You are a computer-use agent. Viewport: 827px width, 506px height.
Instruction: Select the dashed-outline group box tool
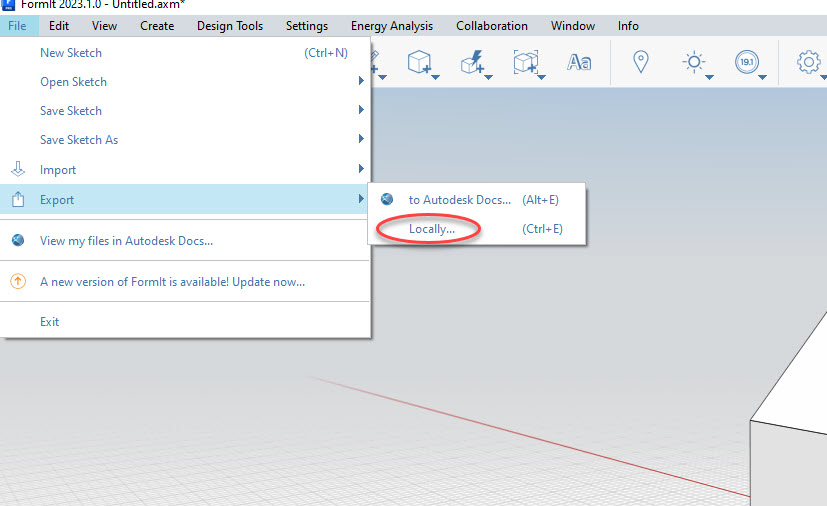pyautogui.click(x=525, y=62)
